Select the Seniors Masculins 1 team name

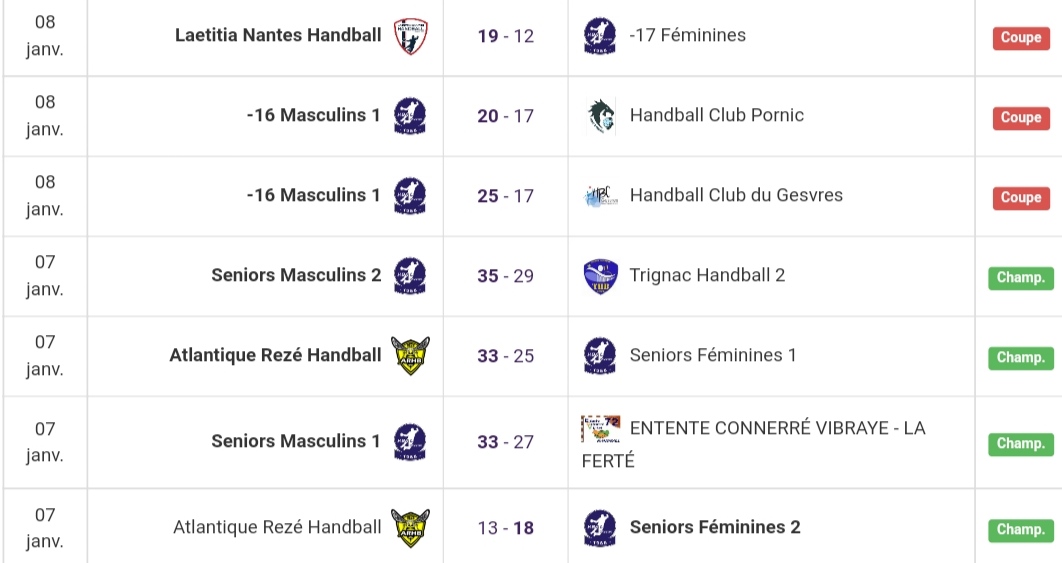tap(296, 442)
